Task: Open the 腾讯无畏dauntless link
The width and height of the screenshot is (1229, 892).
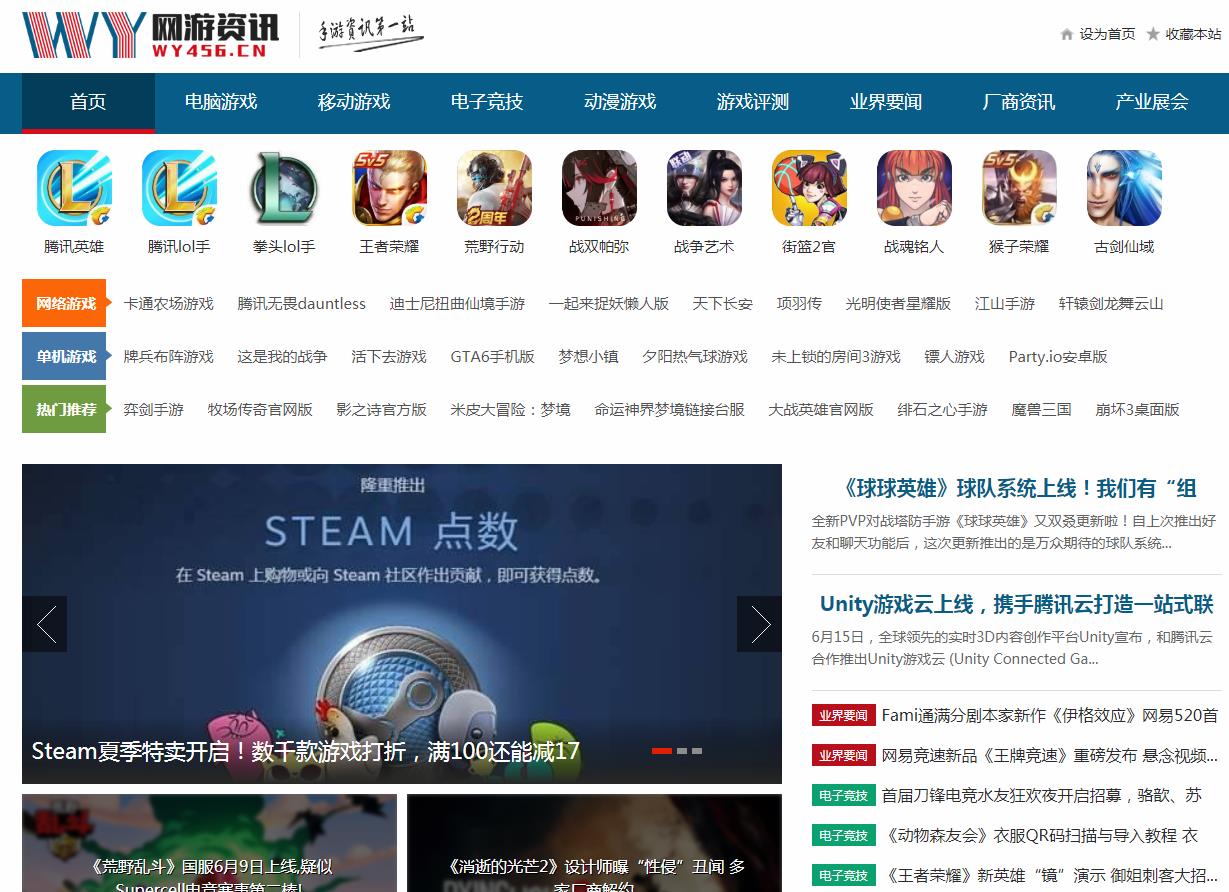Action: [x=302, y=304]
